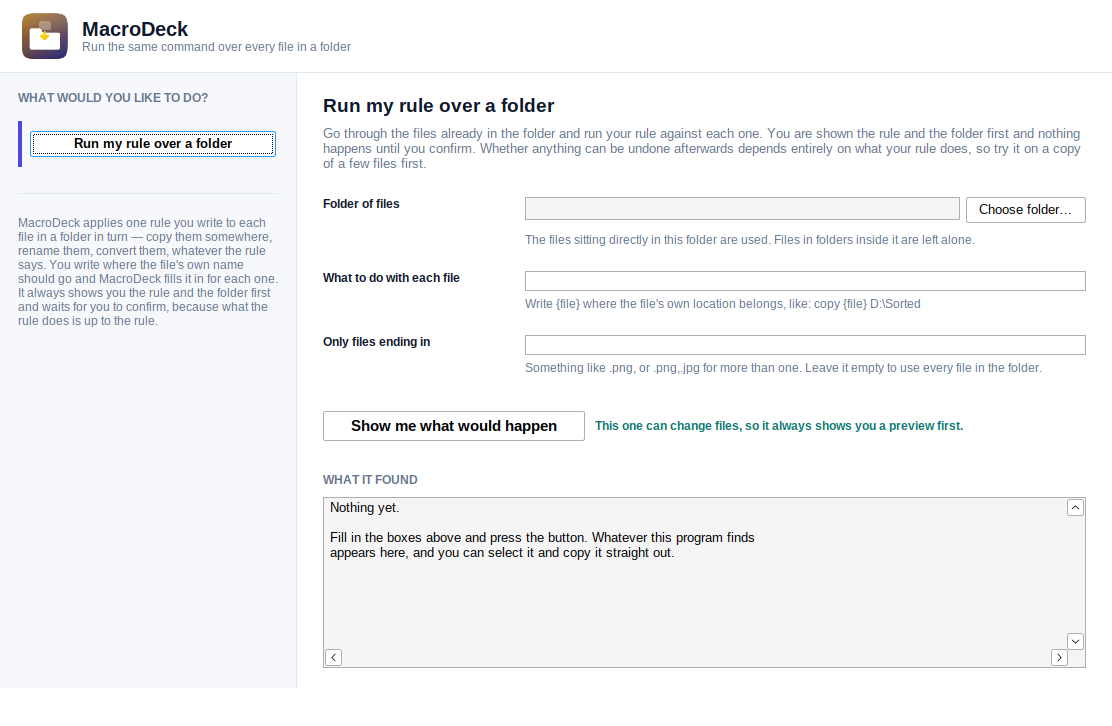
Task: Click the 'WHAT WOULD YOU LIKE TO DO?' header
Action: click(x=113, y=98)
